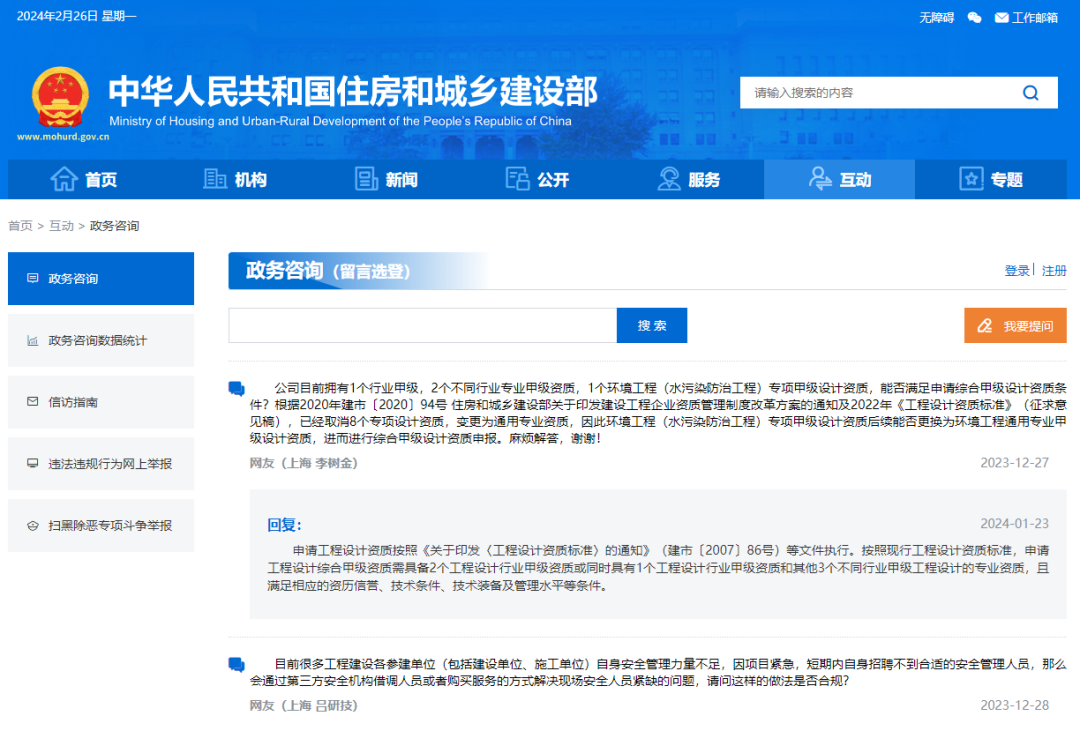The height and width of the screenshot is (731, 1080).
Task: Open 信访指南 in the sidebar
Action: pyautogui.click(x=101, y=402)
